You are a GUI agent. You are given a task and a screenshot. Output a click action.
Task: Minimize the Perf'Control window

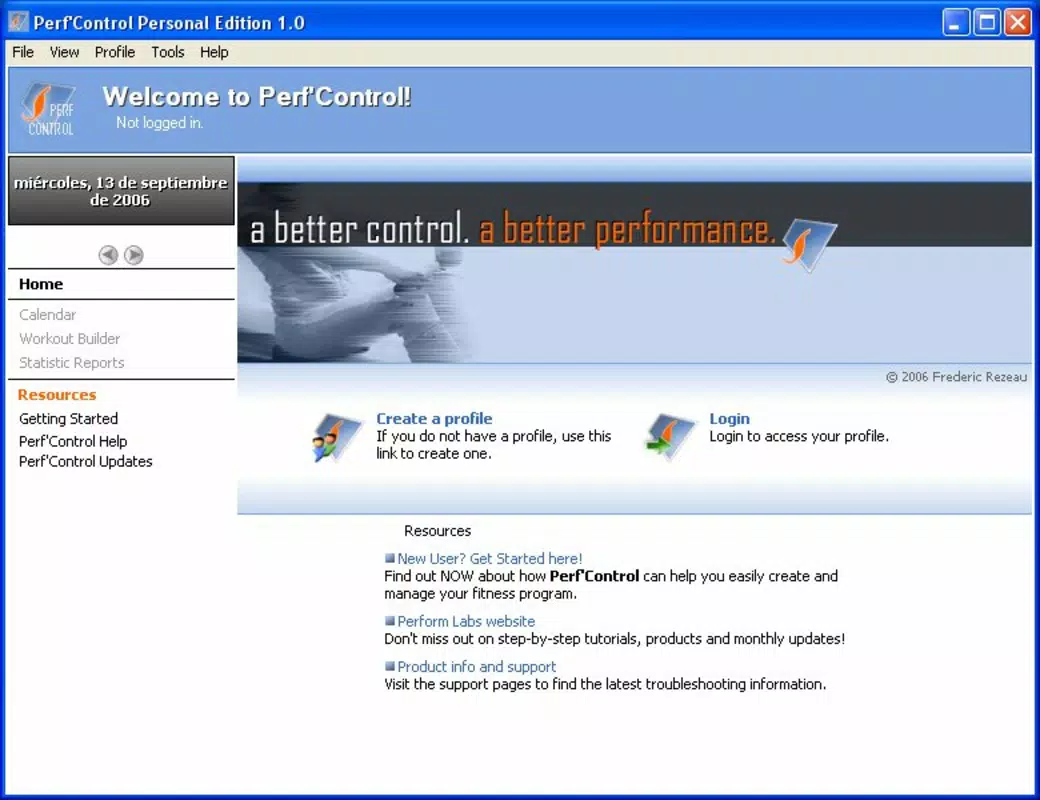tap(956, 23)
